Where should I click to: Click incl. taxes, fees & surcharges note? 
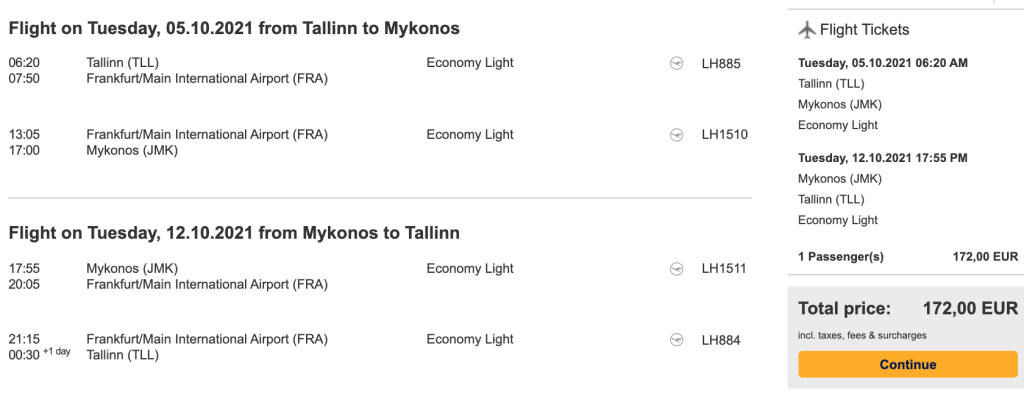862,334
